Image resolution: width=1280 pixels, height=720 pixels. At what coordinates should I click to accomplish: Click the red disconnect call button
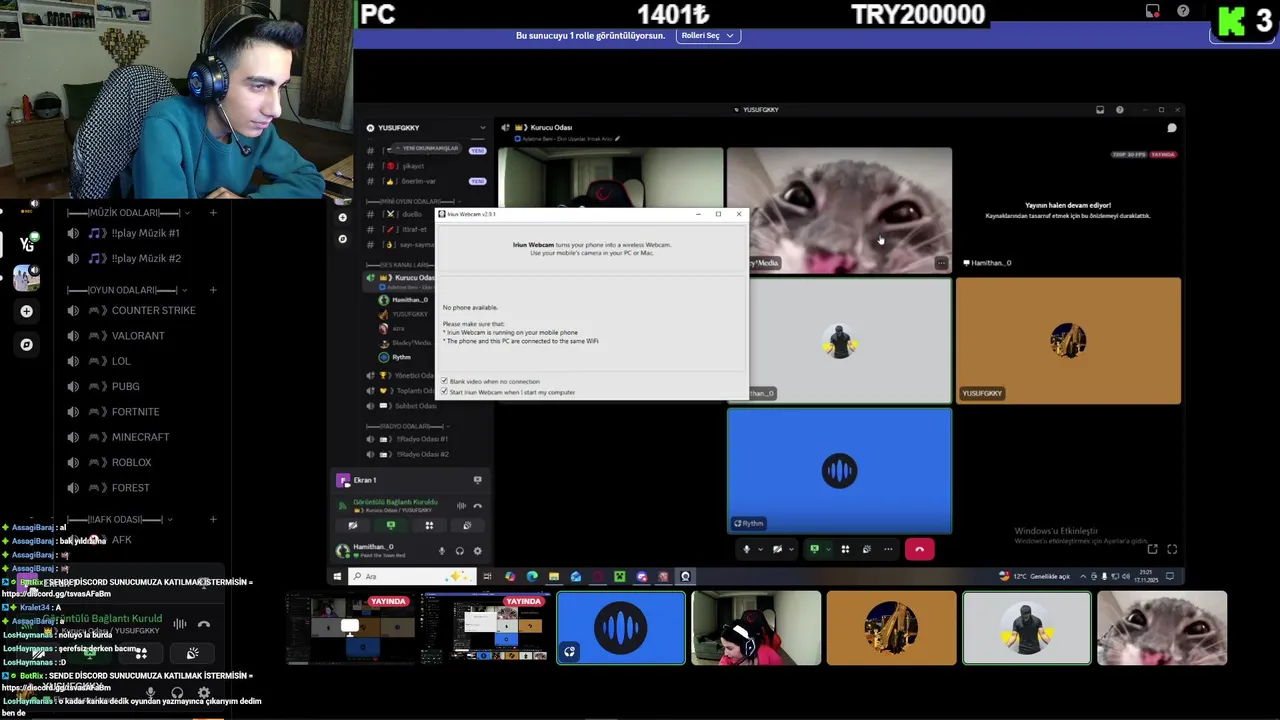click(x=919, y=549)
